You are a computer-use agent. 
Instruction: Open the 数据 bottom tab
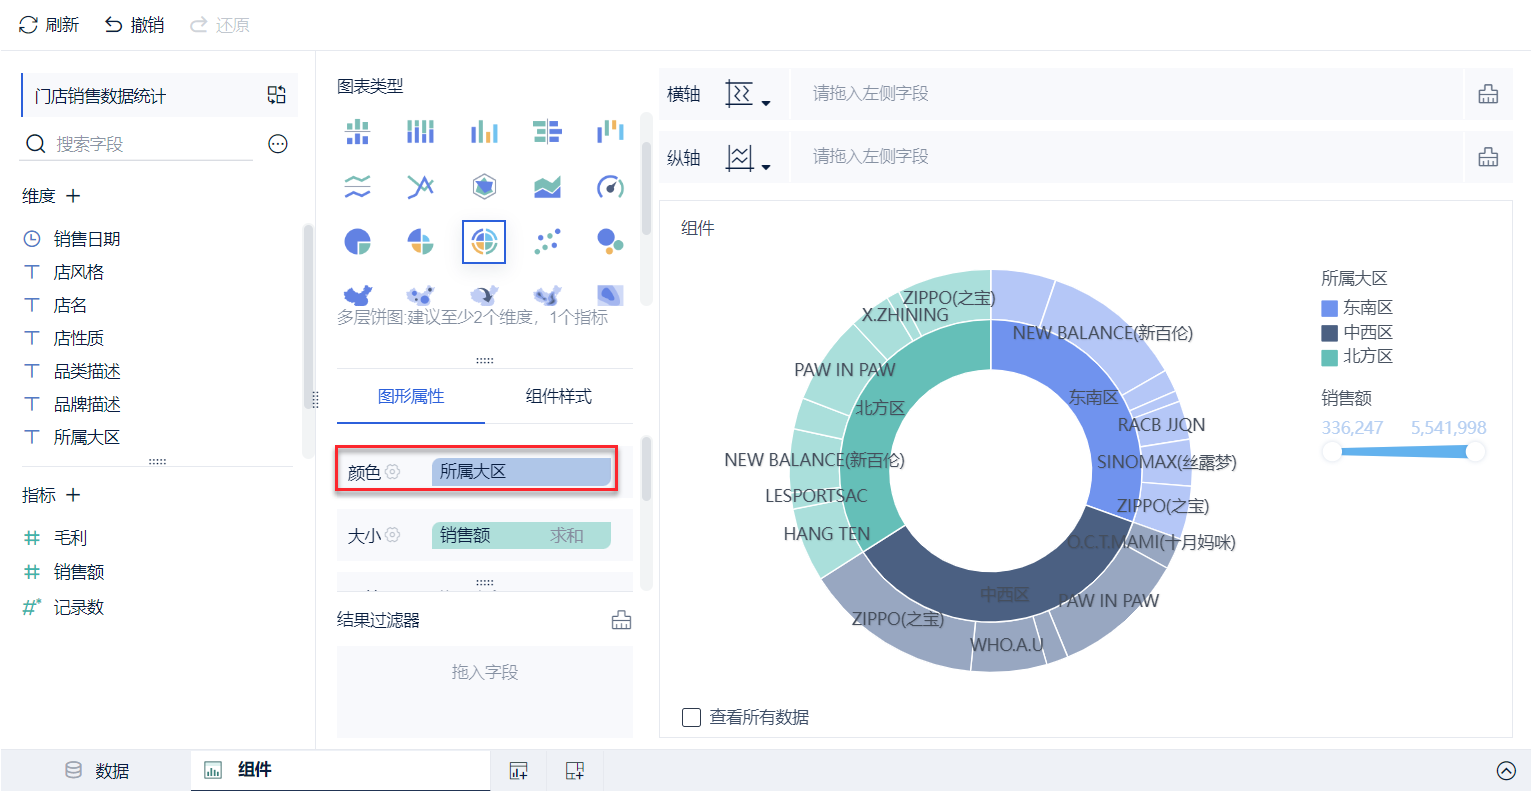(x=97, y=770)
